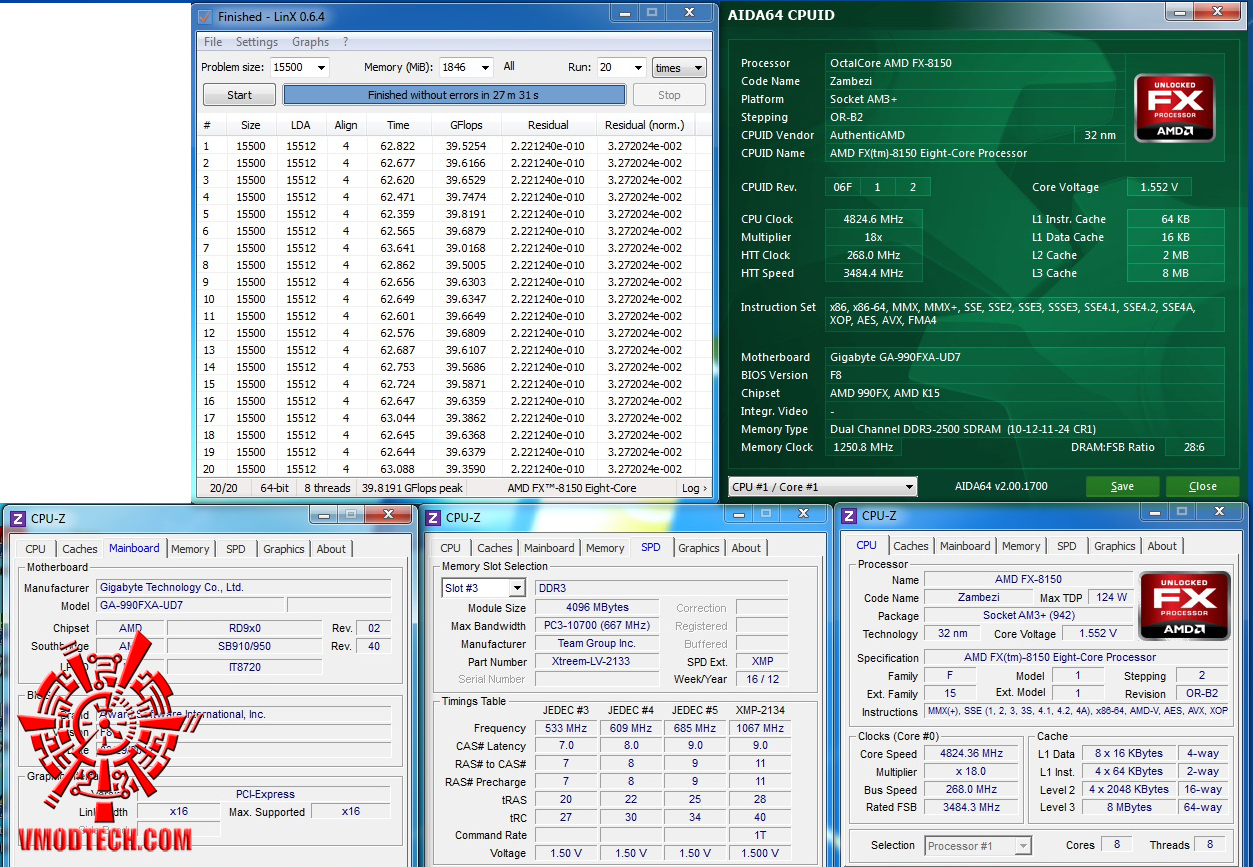This screenshot has height=867, width=1253.
Task: Click the AMD FX logo in AIDA64 CPUID
Action: [1174, 109]
